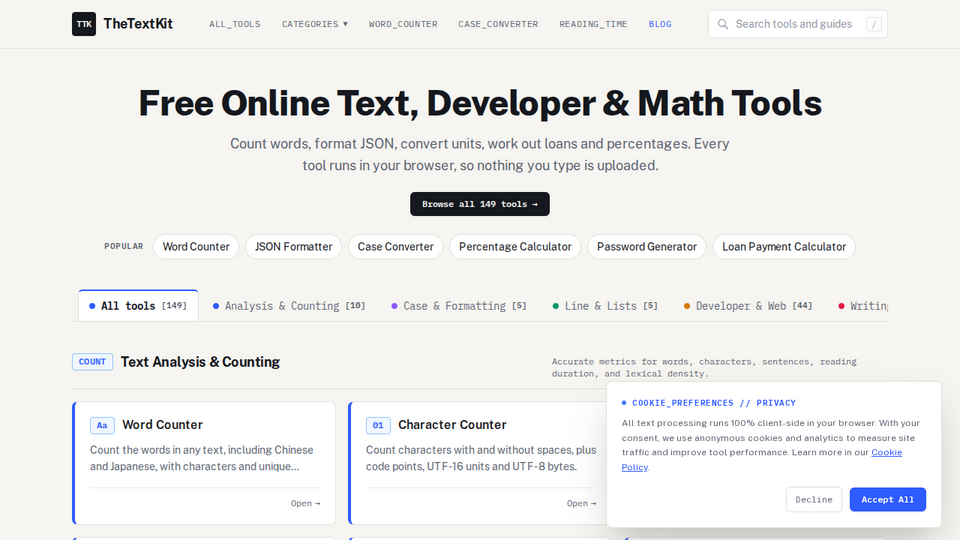Select the JSON Formatter popular chip
This screenshot has height=540, width=960.
pyautogui.click(x=293, y=247)
